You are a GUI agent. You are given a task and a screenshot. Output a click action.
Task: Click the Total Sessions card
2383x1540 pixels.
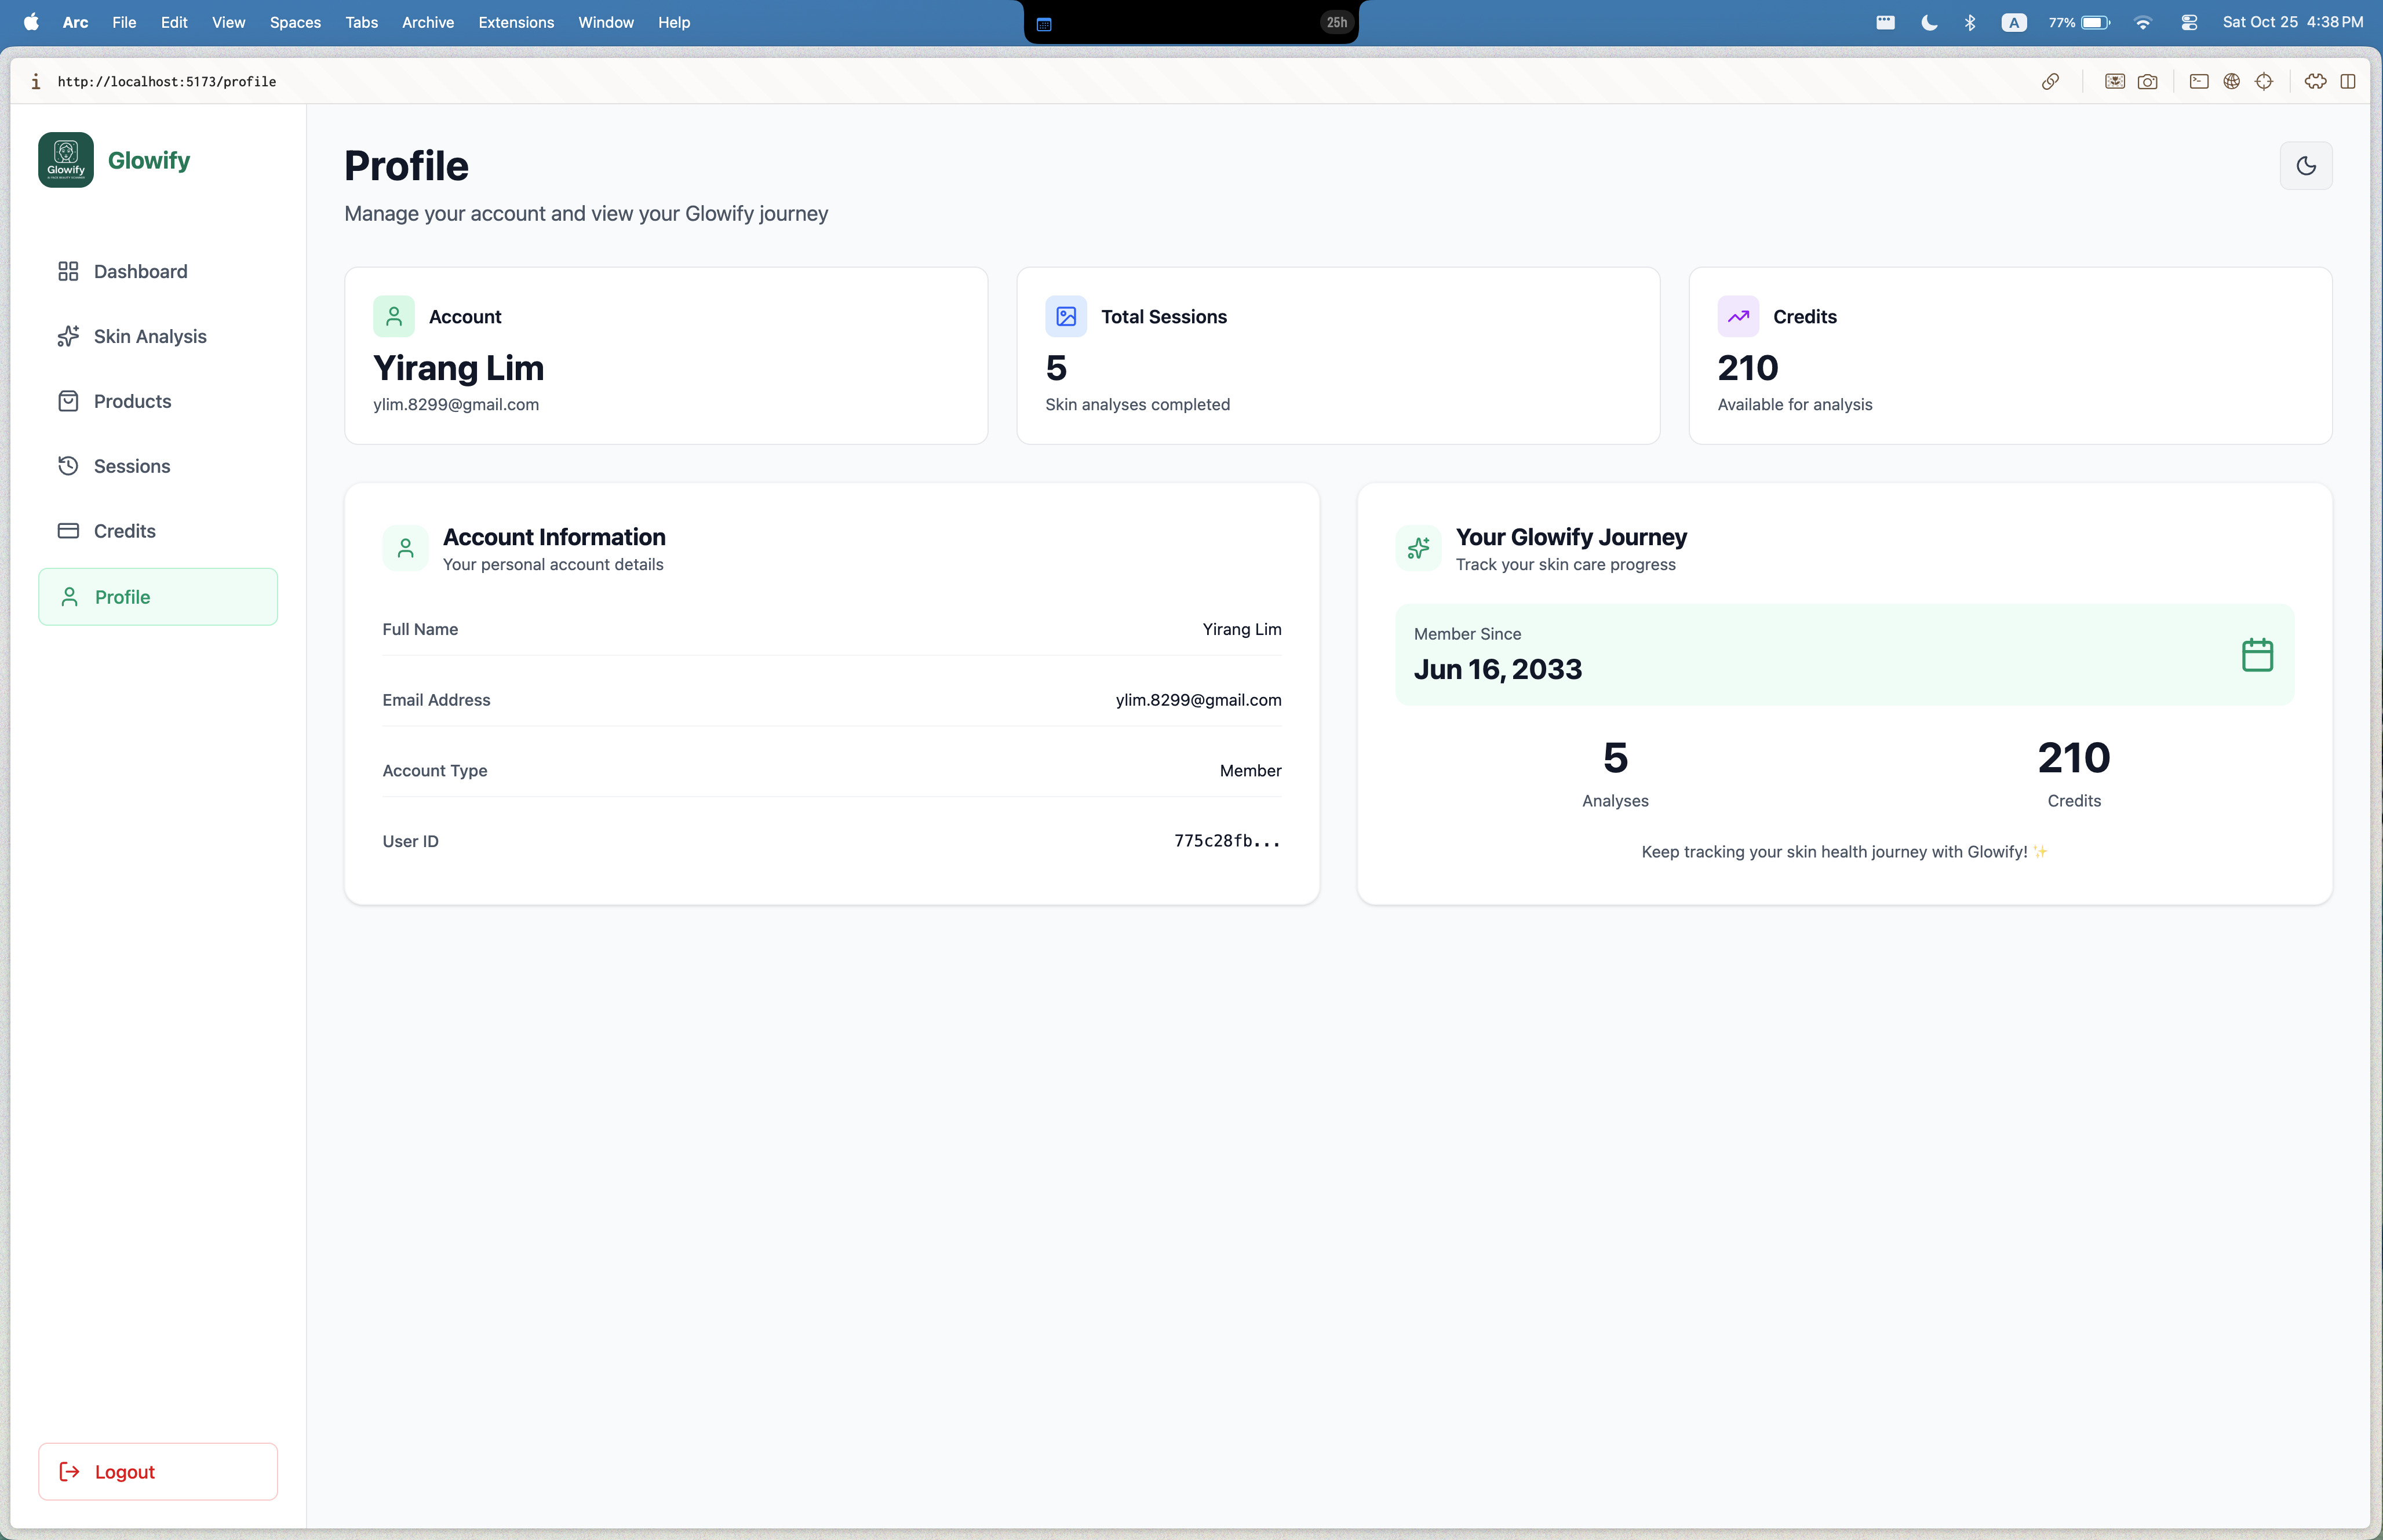[1337, 355]
